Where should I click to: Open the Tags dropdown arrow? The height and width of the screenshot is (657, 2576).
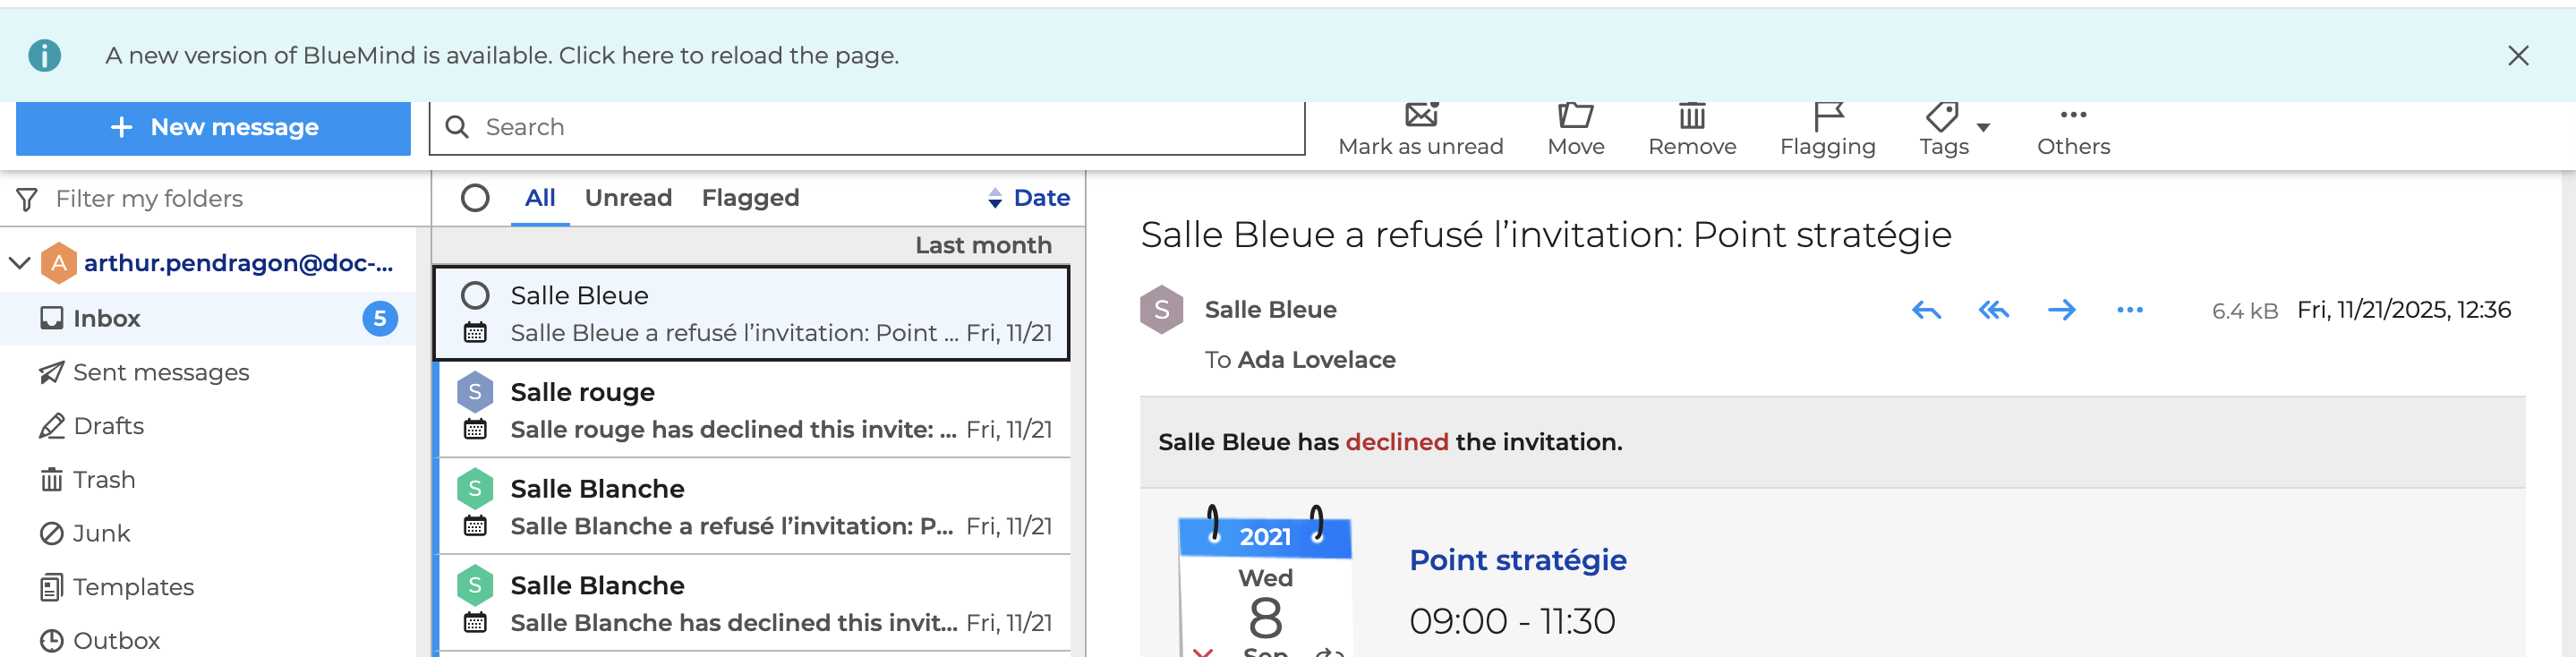click(x=1983, y=127)
